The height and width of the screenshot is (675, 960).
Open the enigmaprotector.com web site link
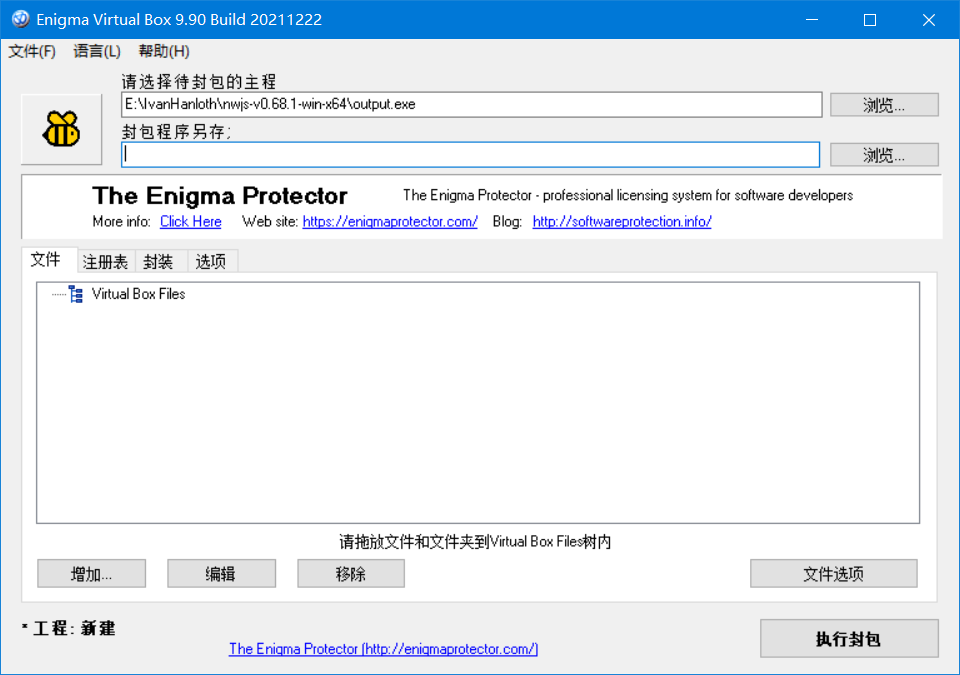tap(390, 222)
